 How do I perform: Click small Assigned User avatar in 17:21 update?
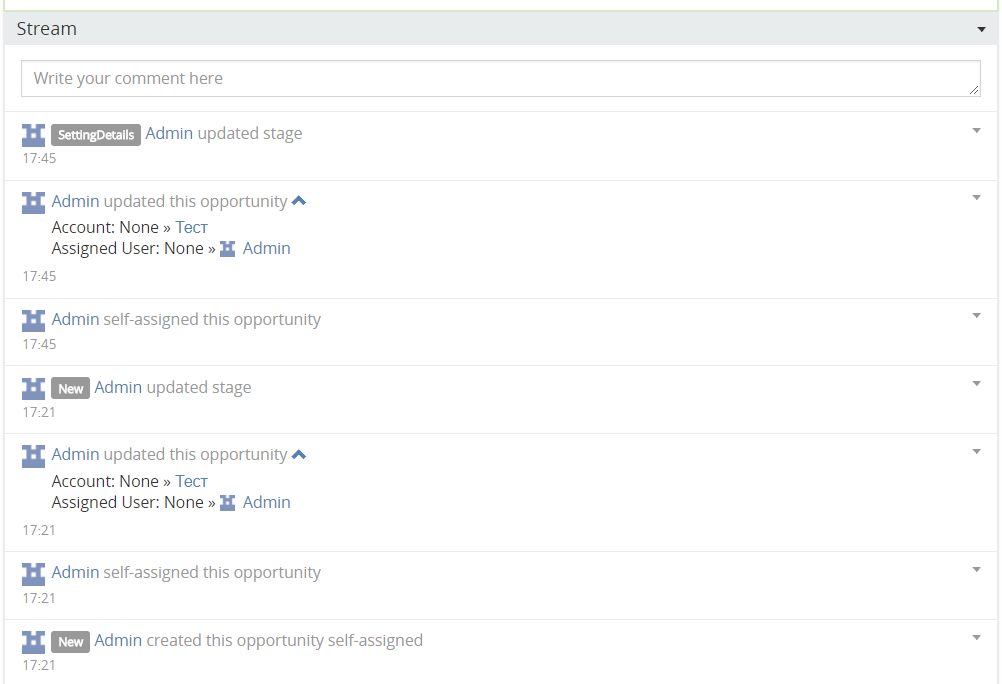[x=228, y=503]
